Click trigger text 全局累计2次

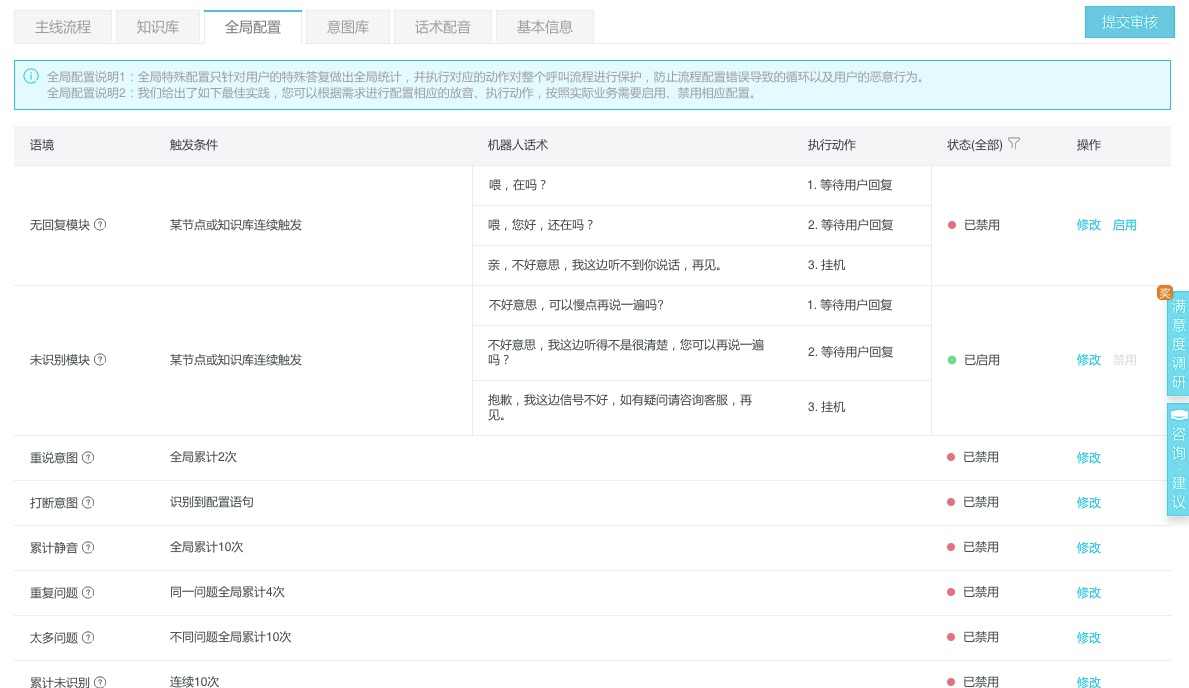(x=203, y=457)
